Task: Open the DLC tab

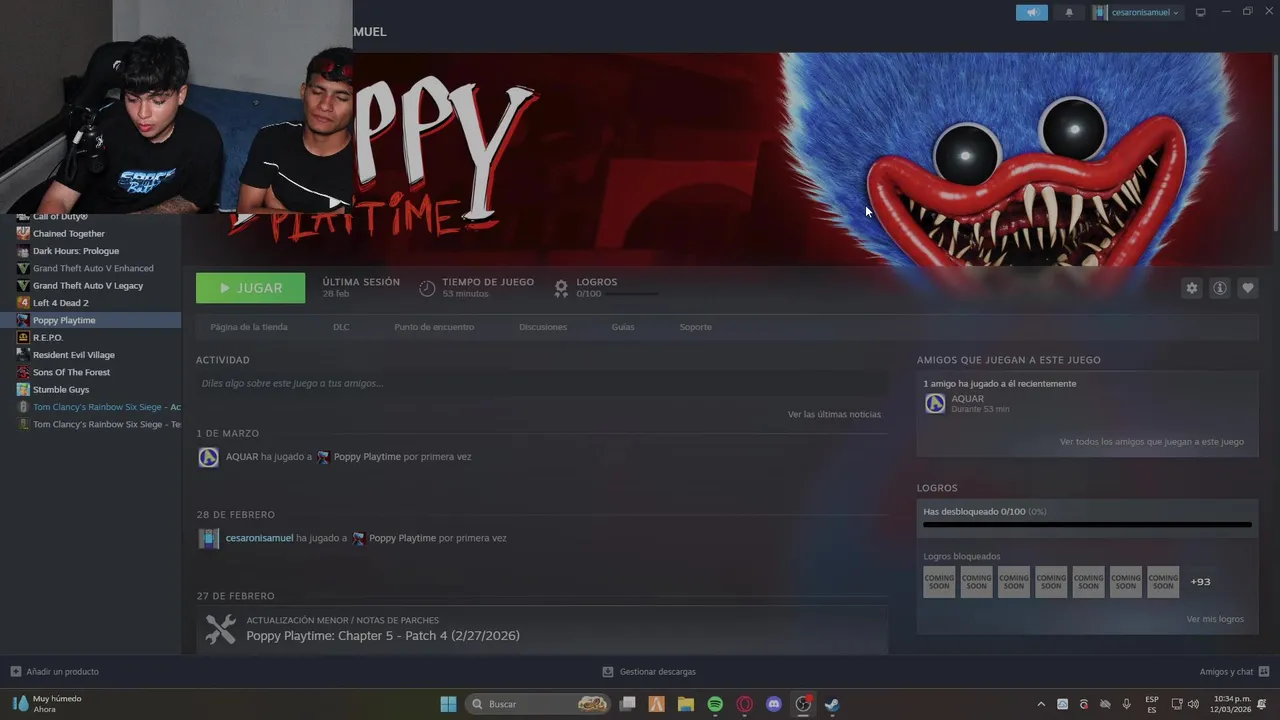Action: 341,327
